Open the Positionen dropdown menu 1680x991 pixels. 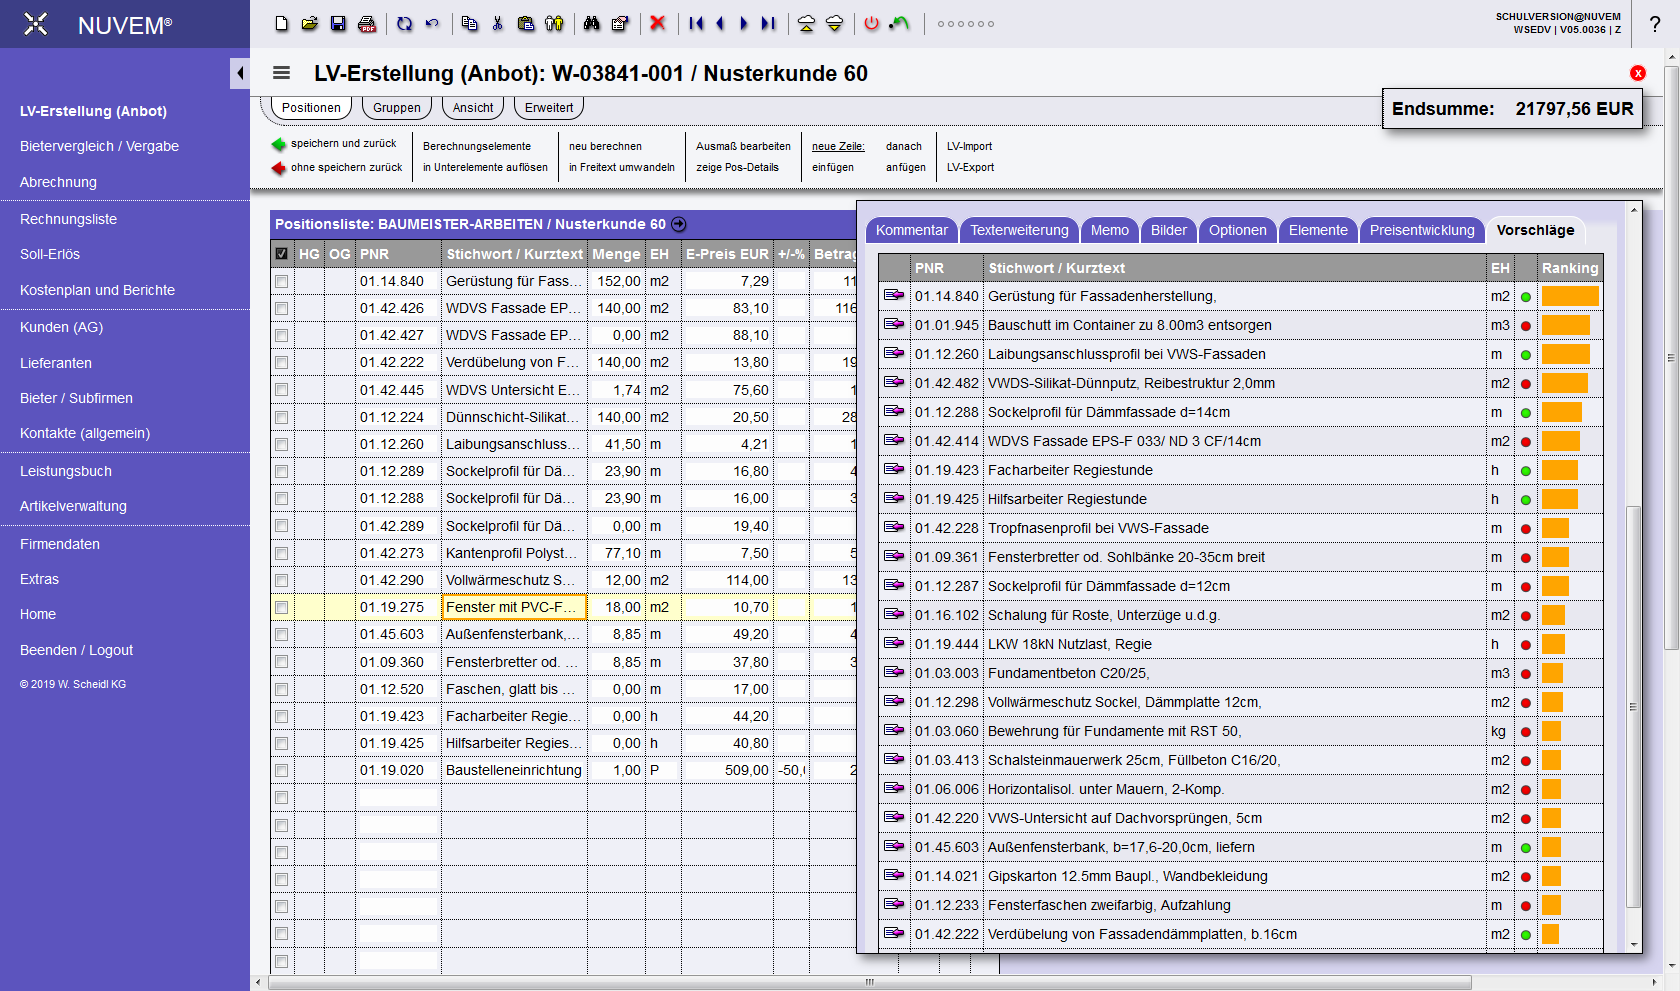(311, 107)
